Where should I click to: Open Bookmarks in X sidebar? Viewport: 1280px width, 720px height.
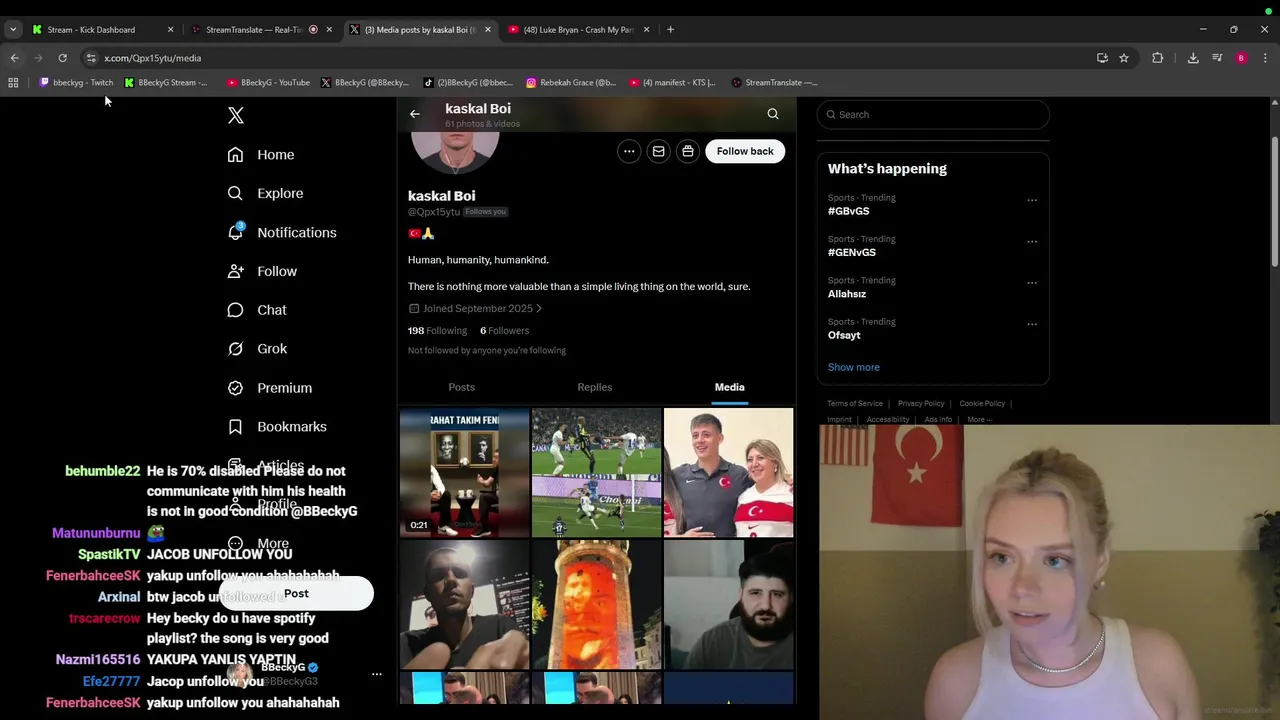point(277,427)
